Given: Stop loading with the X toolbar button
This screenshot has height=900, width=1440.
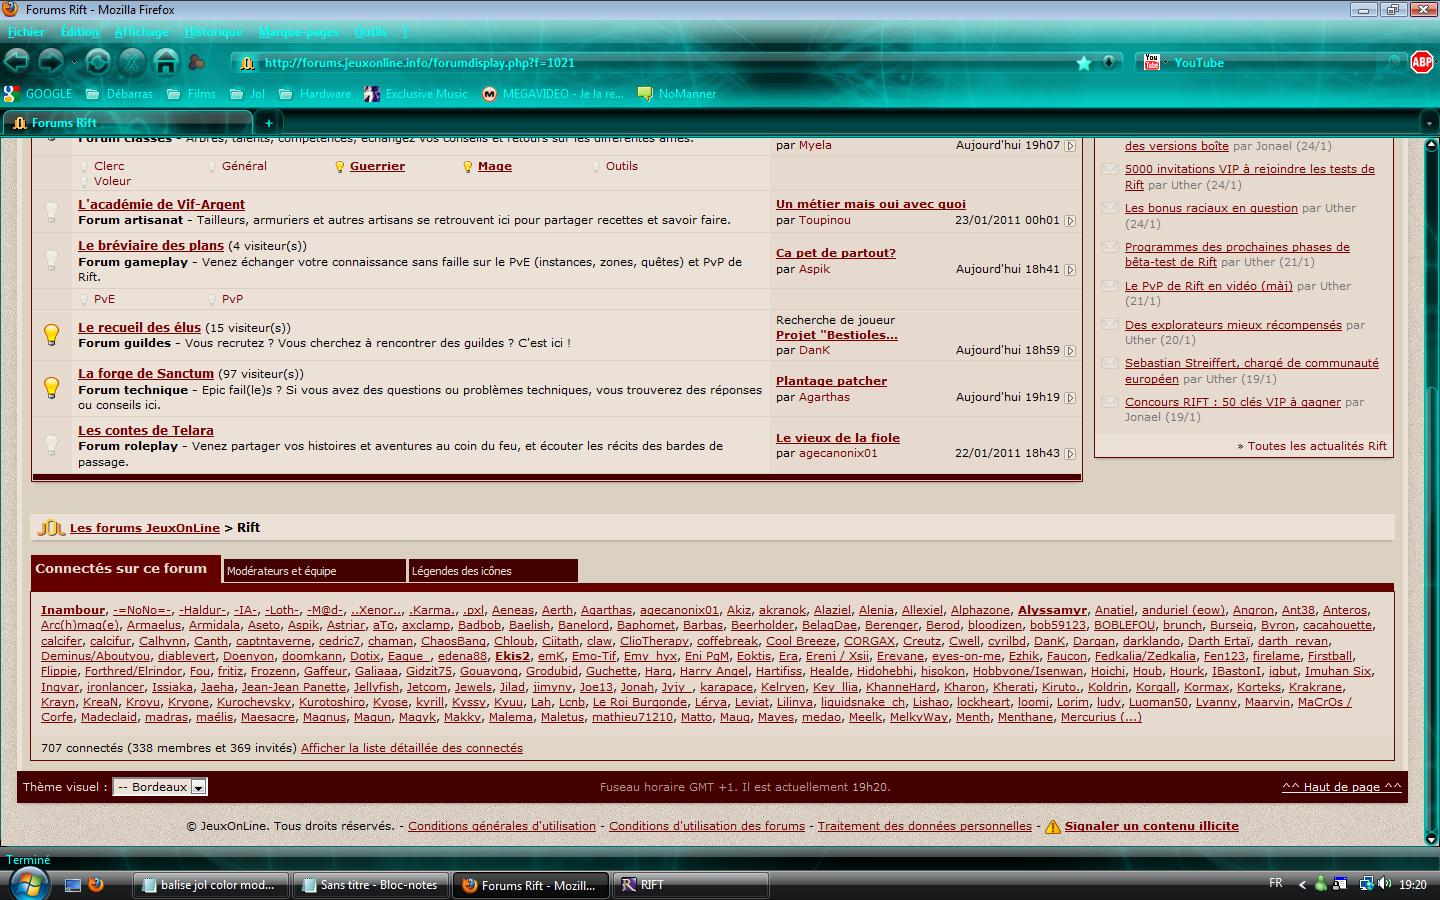Looking at the screenshot, I should [x=132, y=62].
